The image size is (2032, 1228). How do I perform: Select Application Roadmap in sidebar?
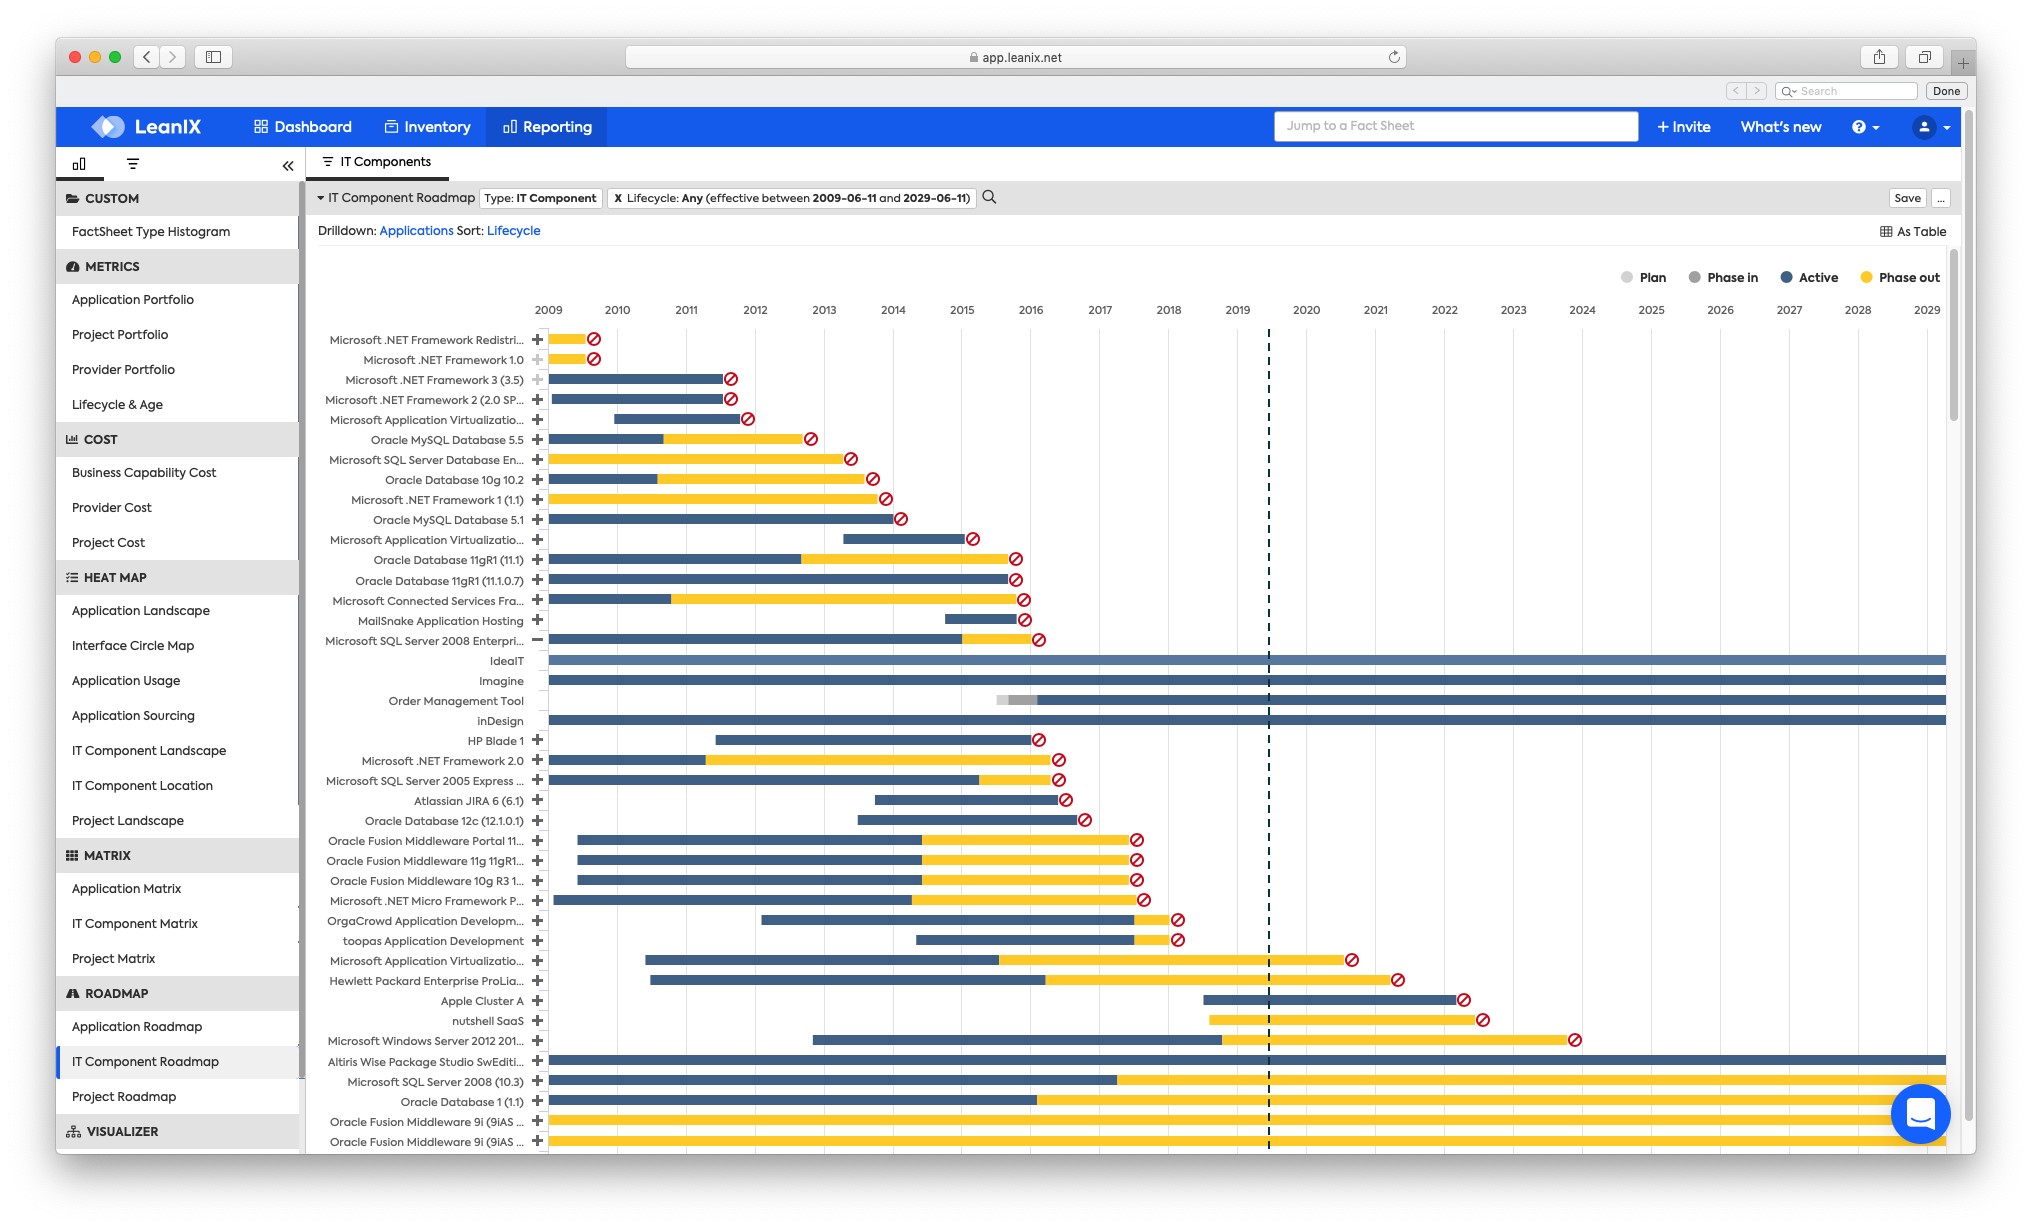pos(137,1027)
